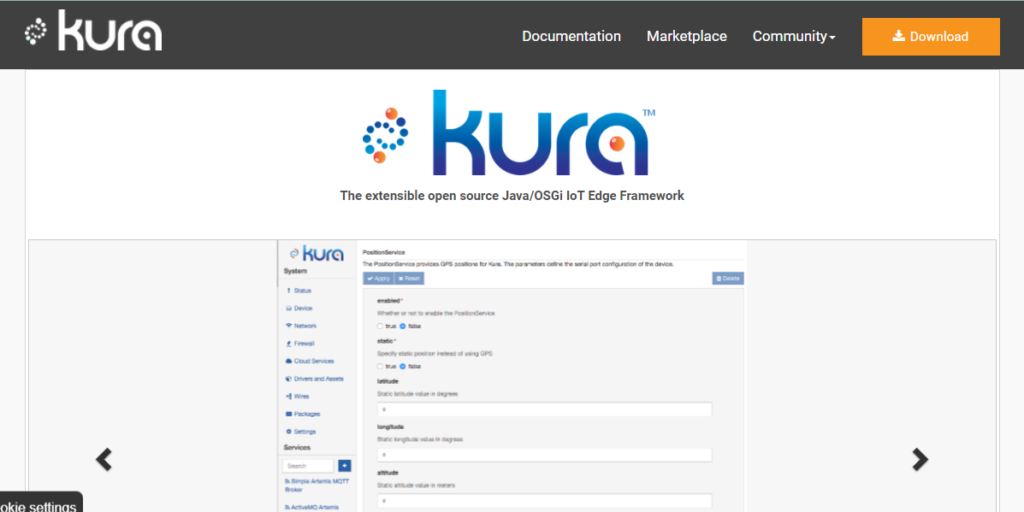Click the Apply button in the slide
Image resolution: width=1024 pixels, height=512 pixels.
click(379, 278)
